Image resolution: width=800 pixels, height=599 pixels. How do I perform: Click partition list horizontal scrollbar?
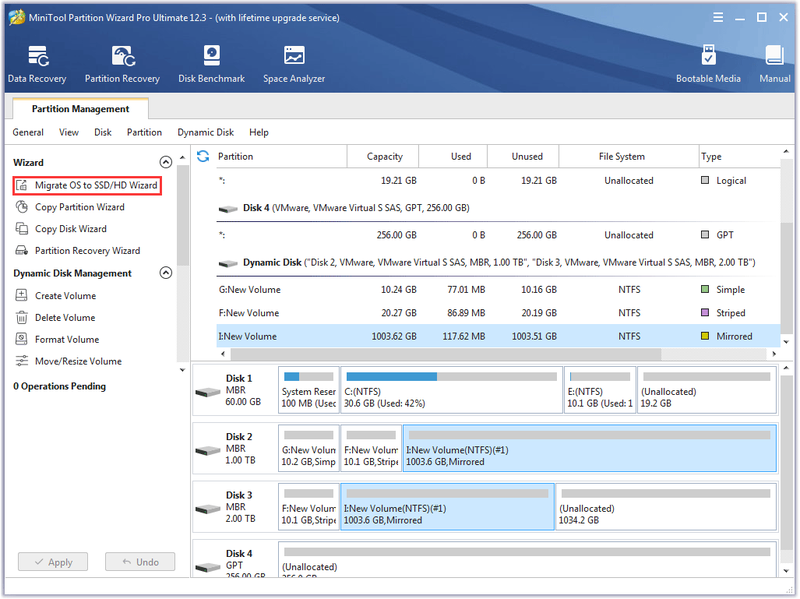[x=445, y=354]
